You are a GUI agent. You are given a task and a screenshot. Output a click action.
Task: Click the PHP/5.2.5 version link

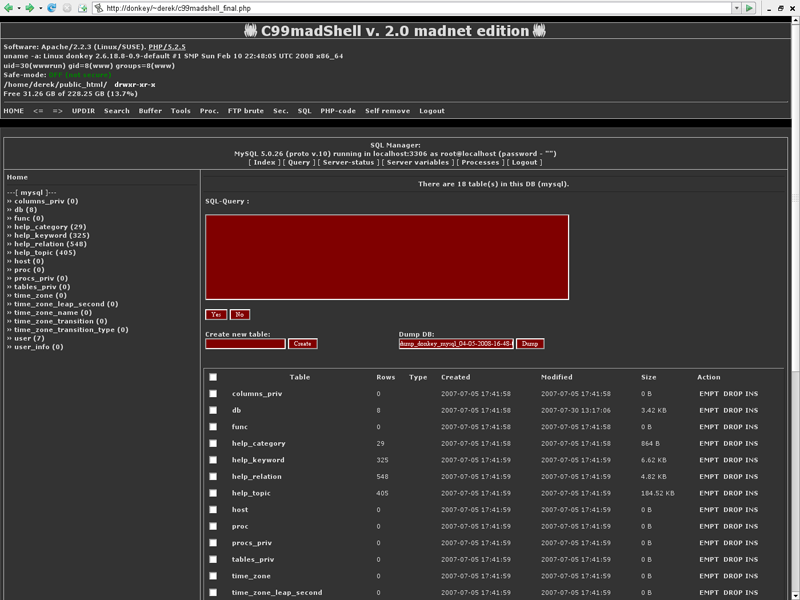coord(167,47)
